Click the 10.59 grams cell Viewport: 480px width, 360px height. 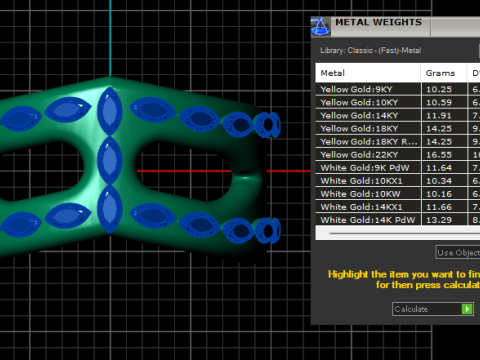coord(444,102)
